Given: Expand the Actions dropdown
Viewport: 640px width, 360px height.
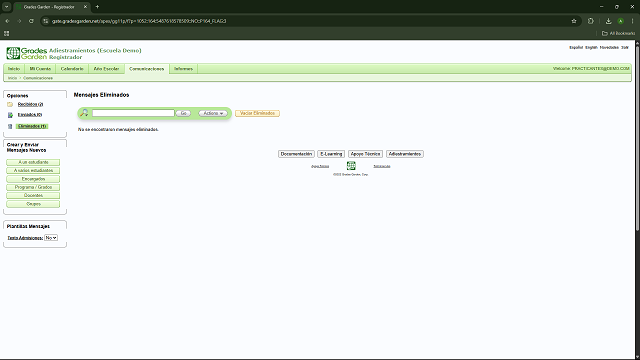Looking at the screenshot, I should click(x=213, y=113).
